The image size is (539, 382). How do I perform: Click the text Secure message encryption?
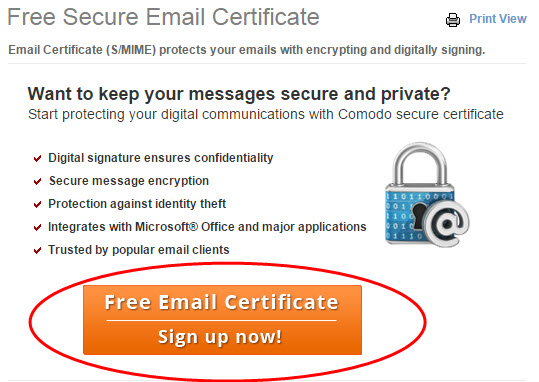click(x=129, y=181)
